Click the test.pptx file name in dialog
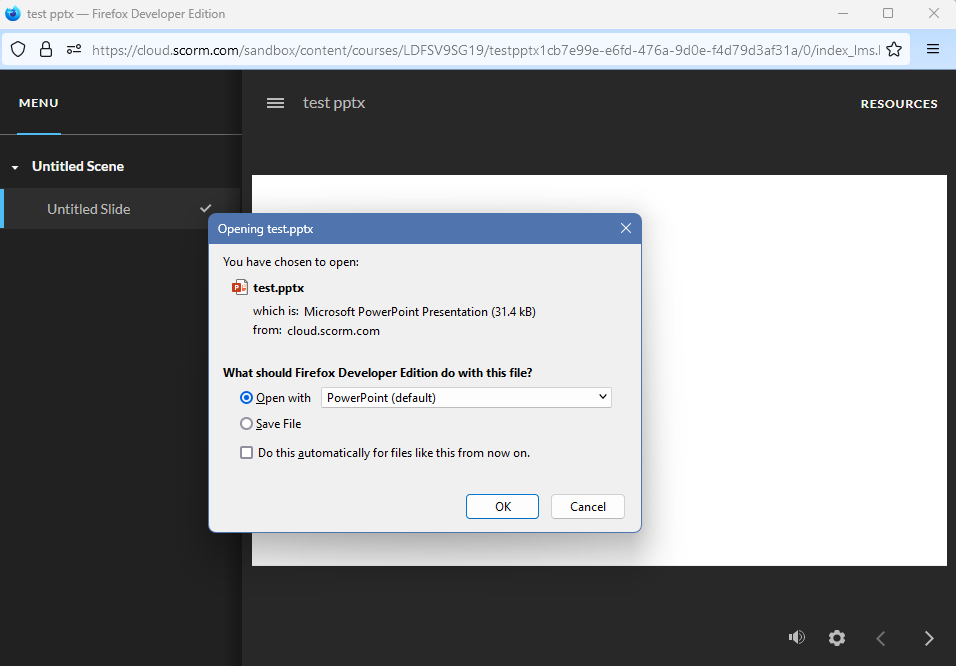 (x=279, y=288)
